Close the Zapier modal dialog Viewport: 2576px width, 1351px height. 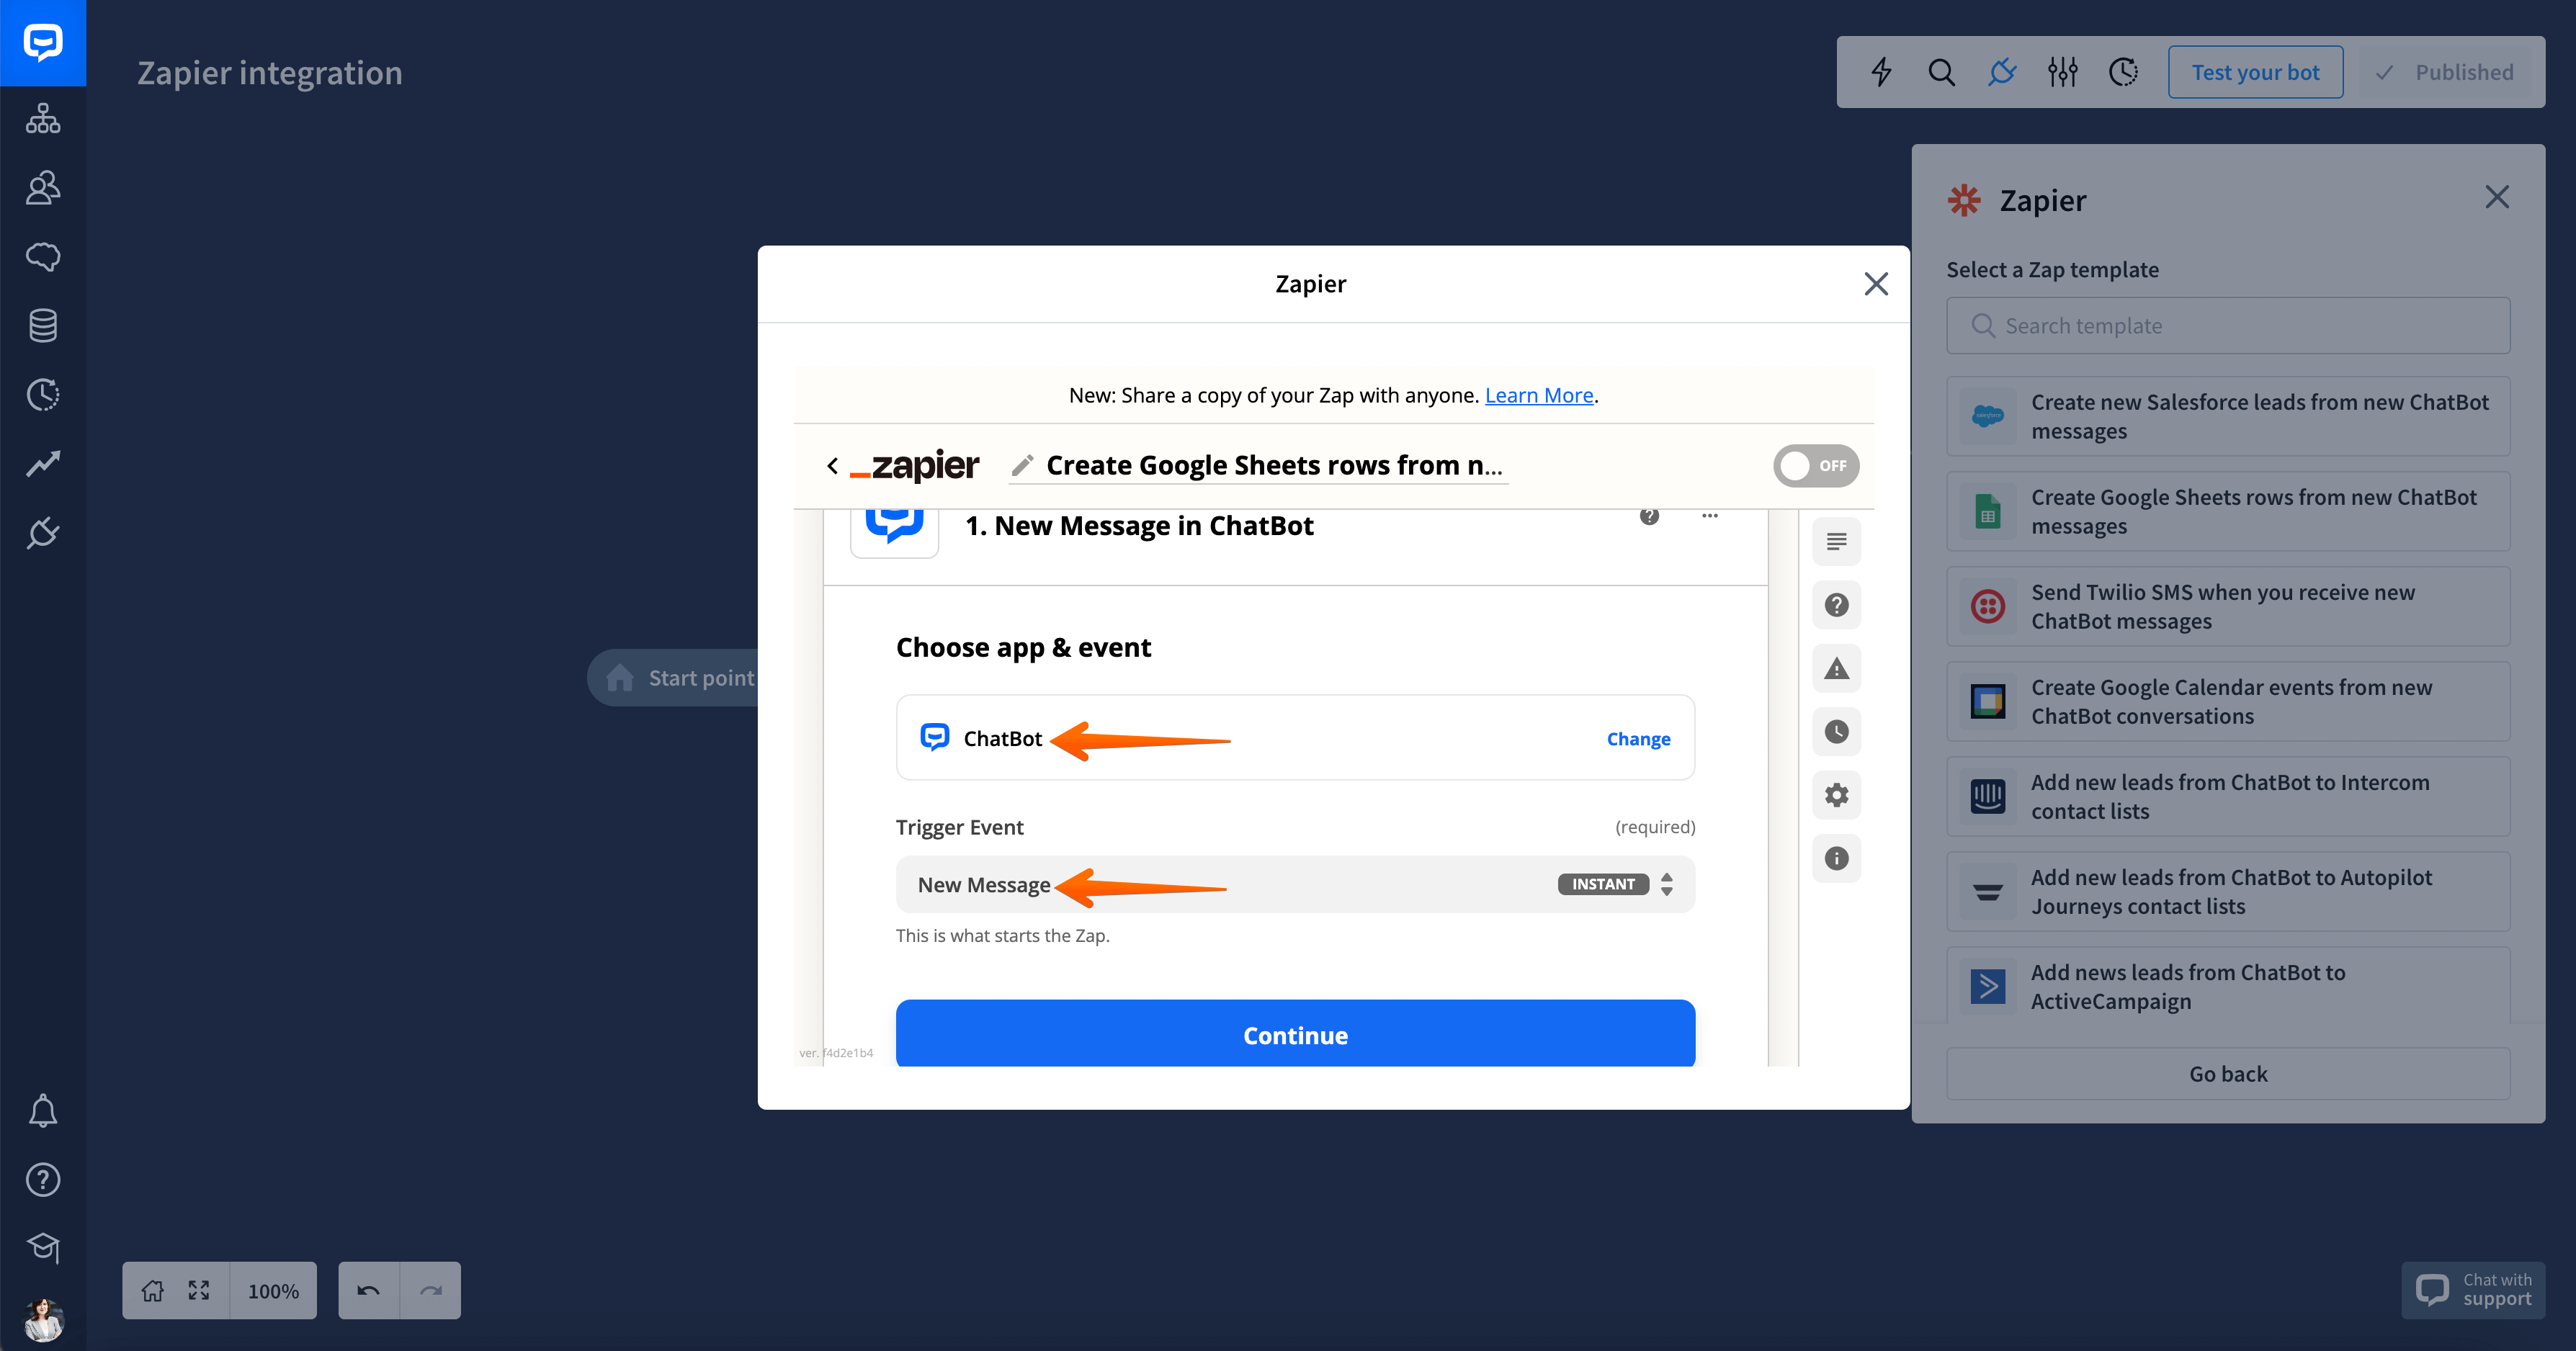click(x=1876, y=284)
